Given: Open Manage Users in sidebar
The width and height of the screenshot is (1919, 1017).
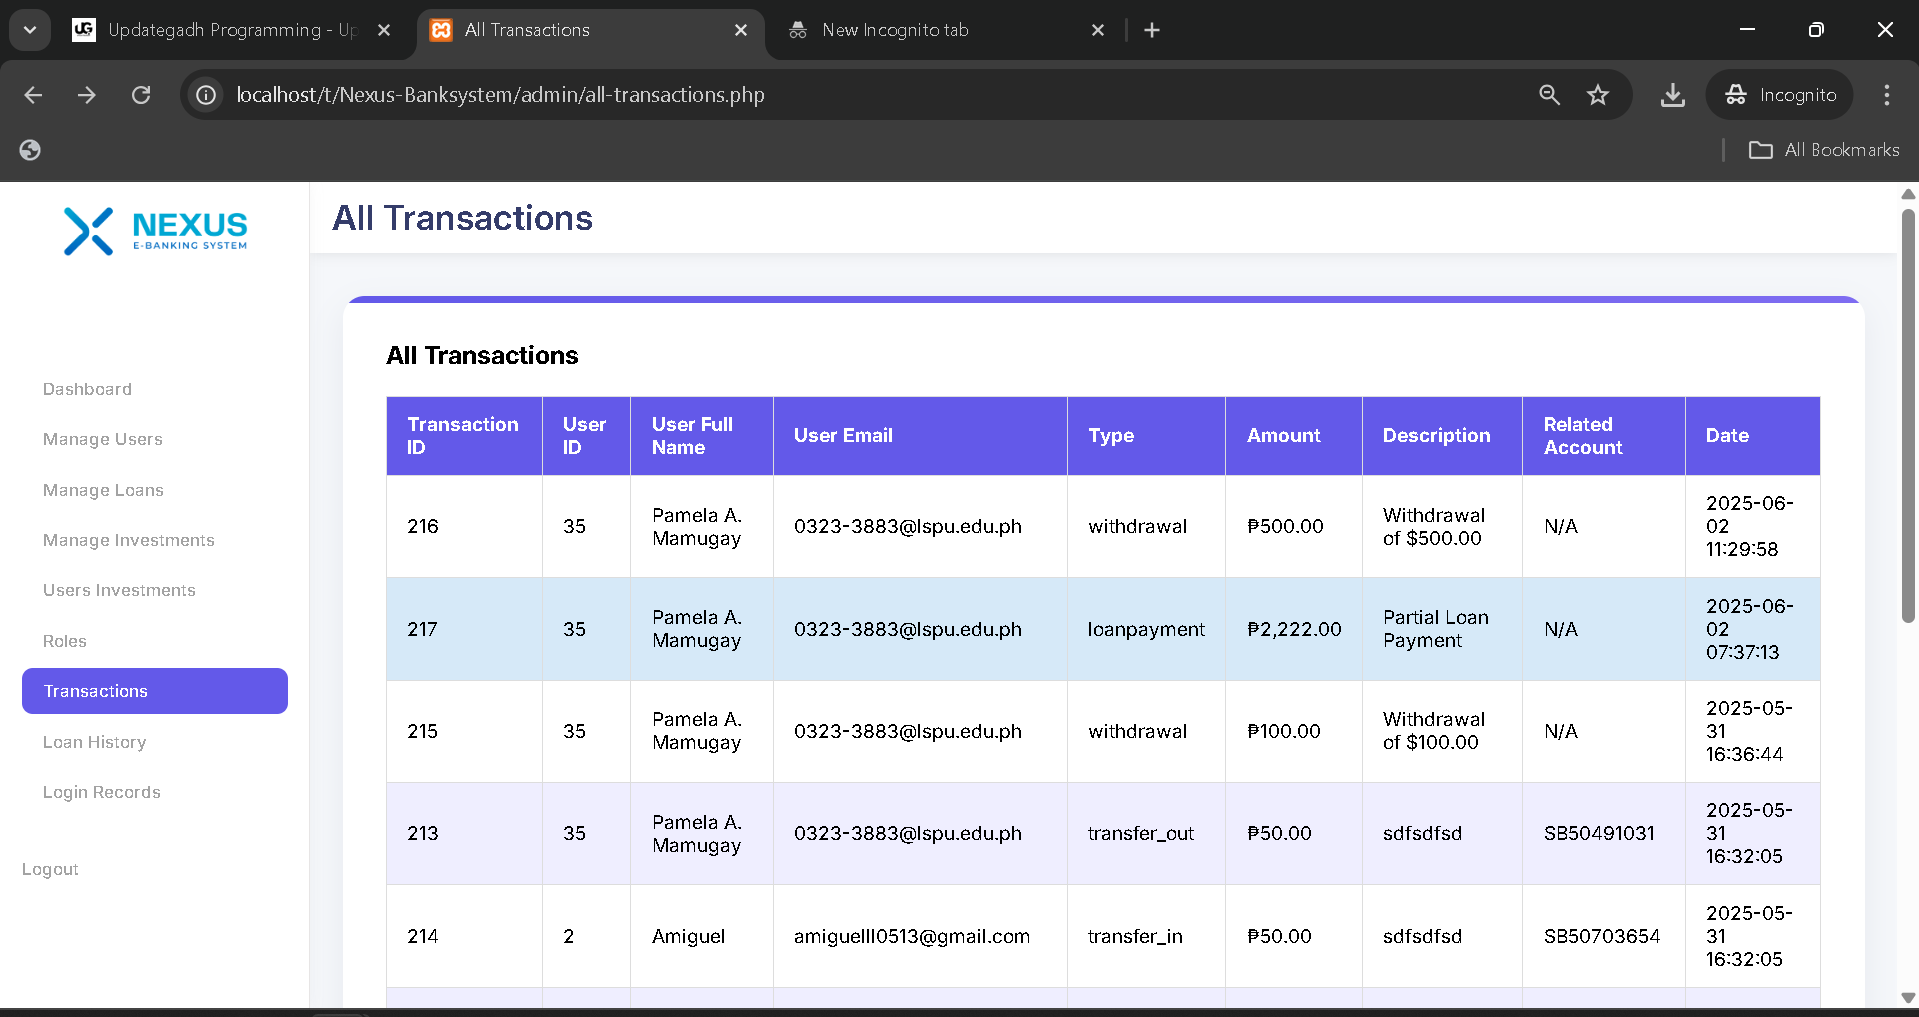Looking at the screenshot, I should (102, 439).
